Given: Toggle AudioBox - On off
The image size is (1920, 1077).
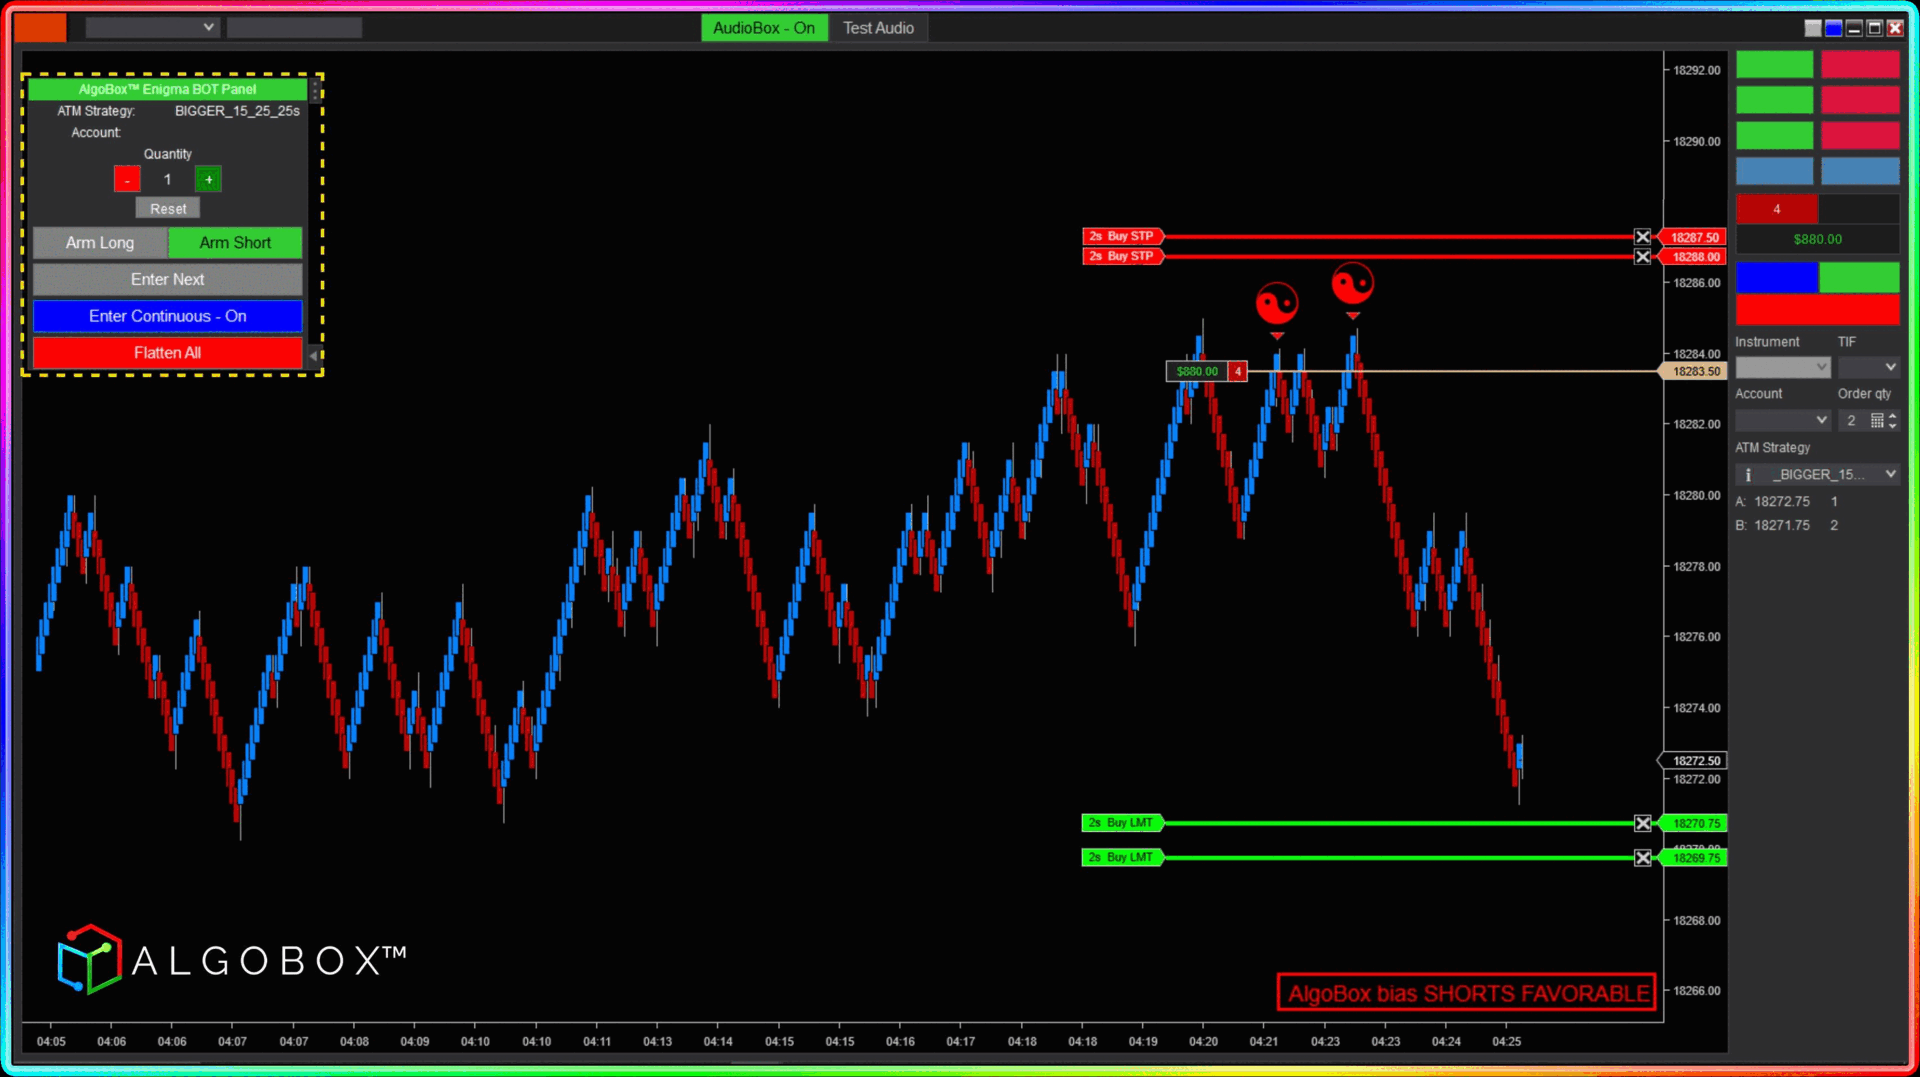Looking at the screenshot, I should 763,27.
